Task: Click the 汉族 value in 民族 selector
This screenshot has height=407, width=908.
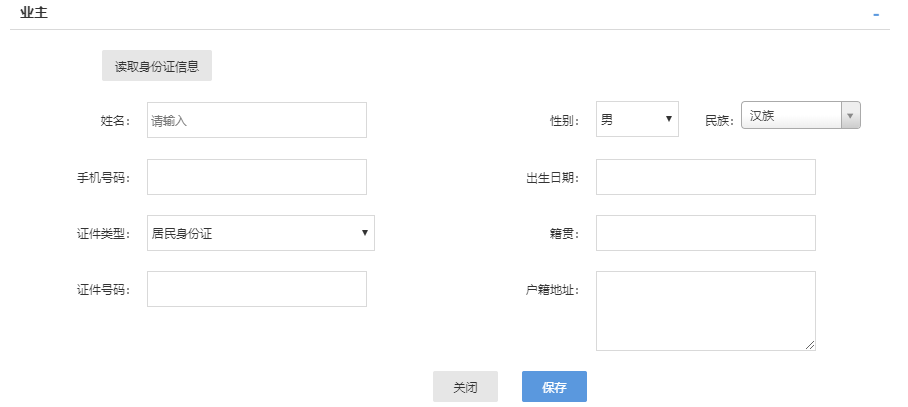Action: point(762,115)
